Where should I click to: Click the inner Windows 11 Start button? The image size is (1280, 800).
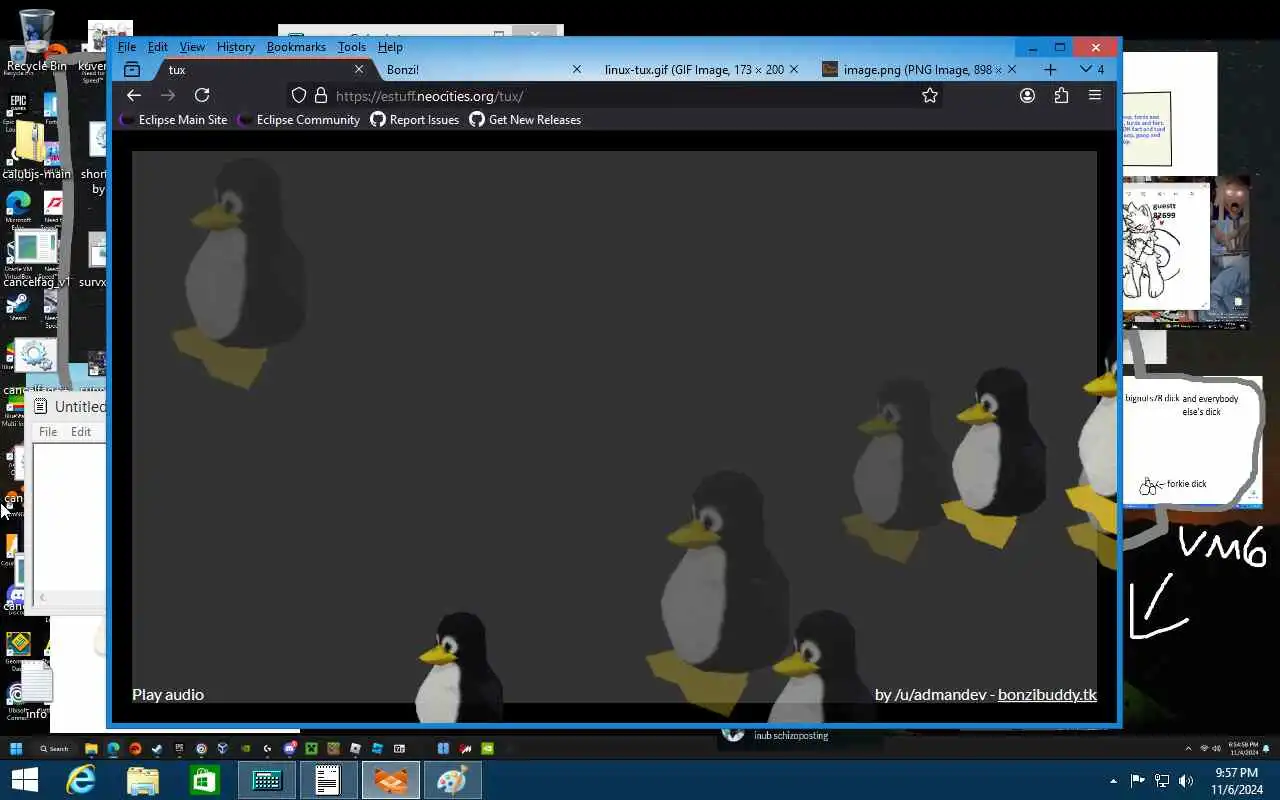coord(15,748)
